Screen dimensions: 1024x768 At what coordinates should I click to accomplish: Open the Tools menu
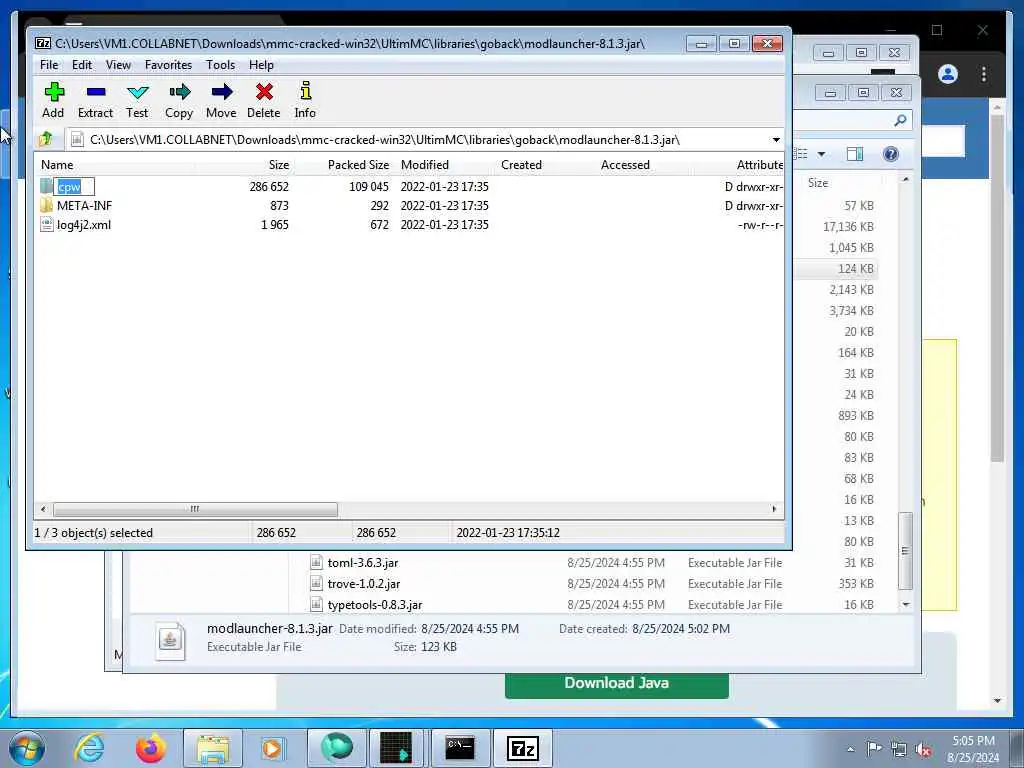tap(220, 65)
